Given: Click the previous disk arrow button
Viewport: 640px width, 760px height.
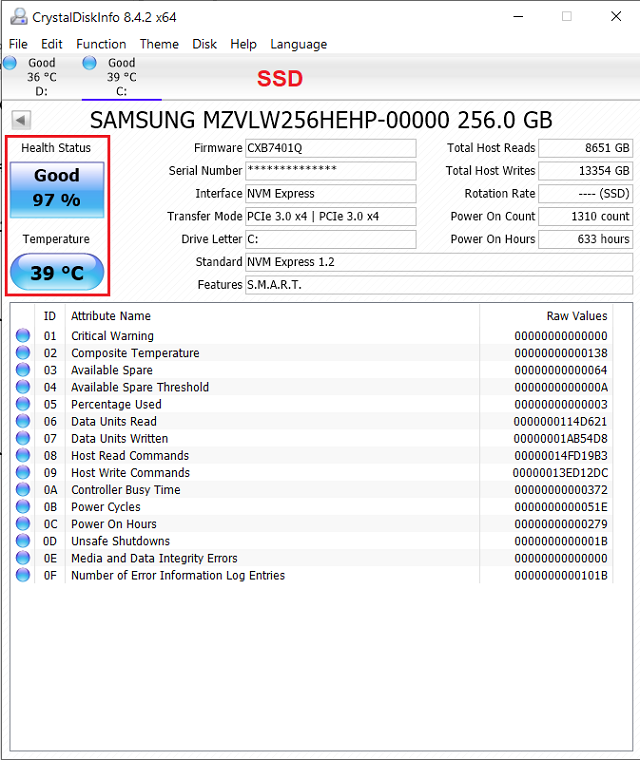Looking at the screenshot, I should pyautogui.click(x=21, y=120).
